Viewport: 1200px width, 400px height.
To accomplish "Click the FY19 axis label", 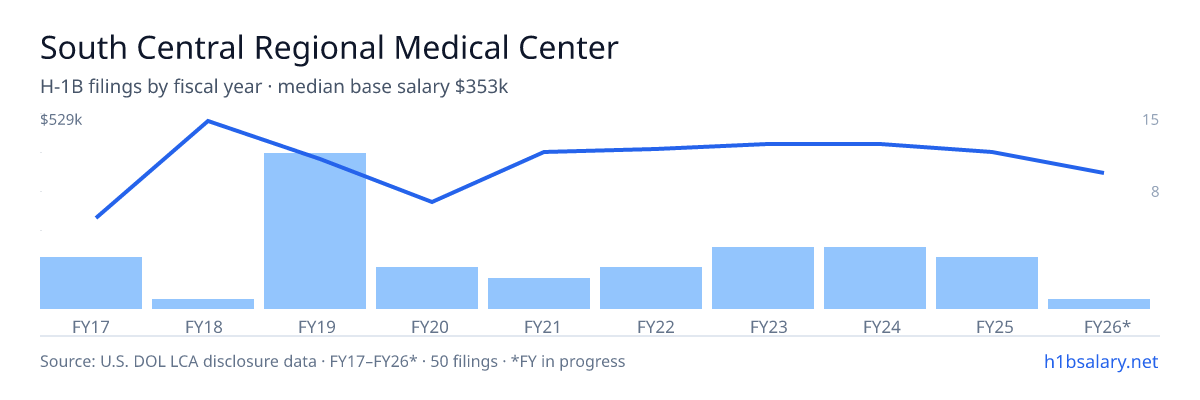I will click(315, 327).
